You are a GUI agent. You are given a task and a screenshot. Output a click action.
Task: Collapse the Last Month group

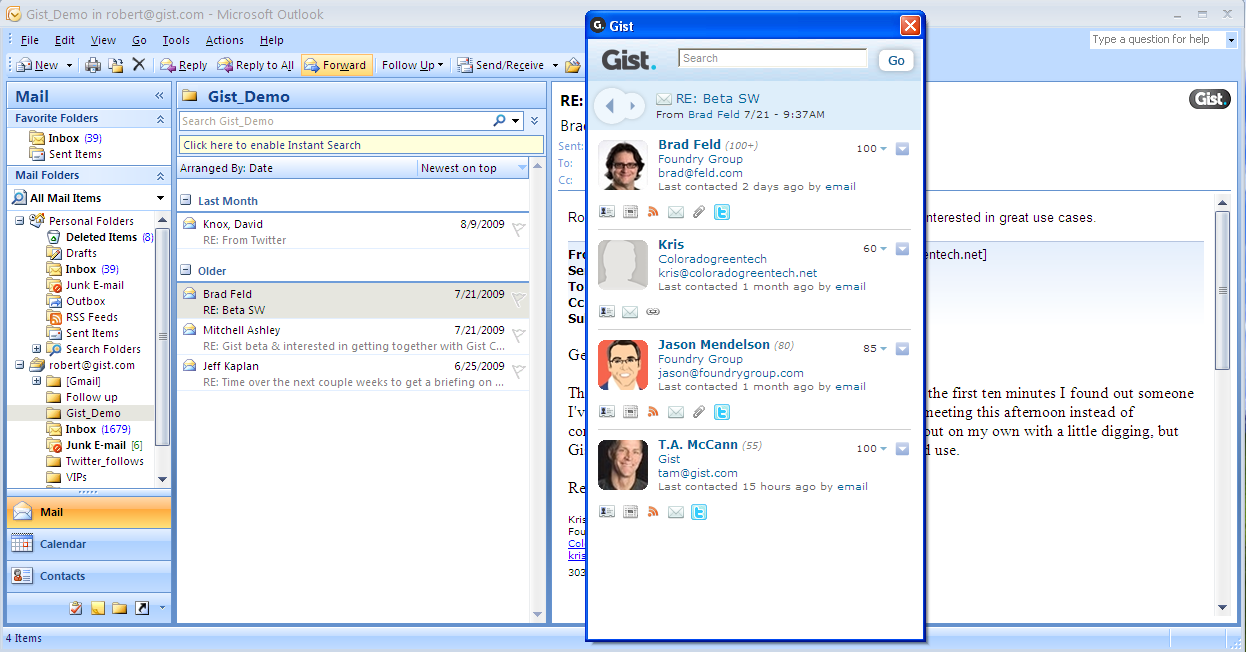pyautogui.click(x=186, y=201)
